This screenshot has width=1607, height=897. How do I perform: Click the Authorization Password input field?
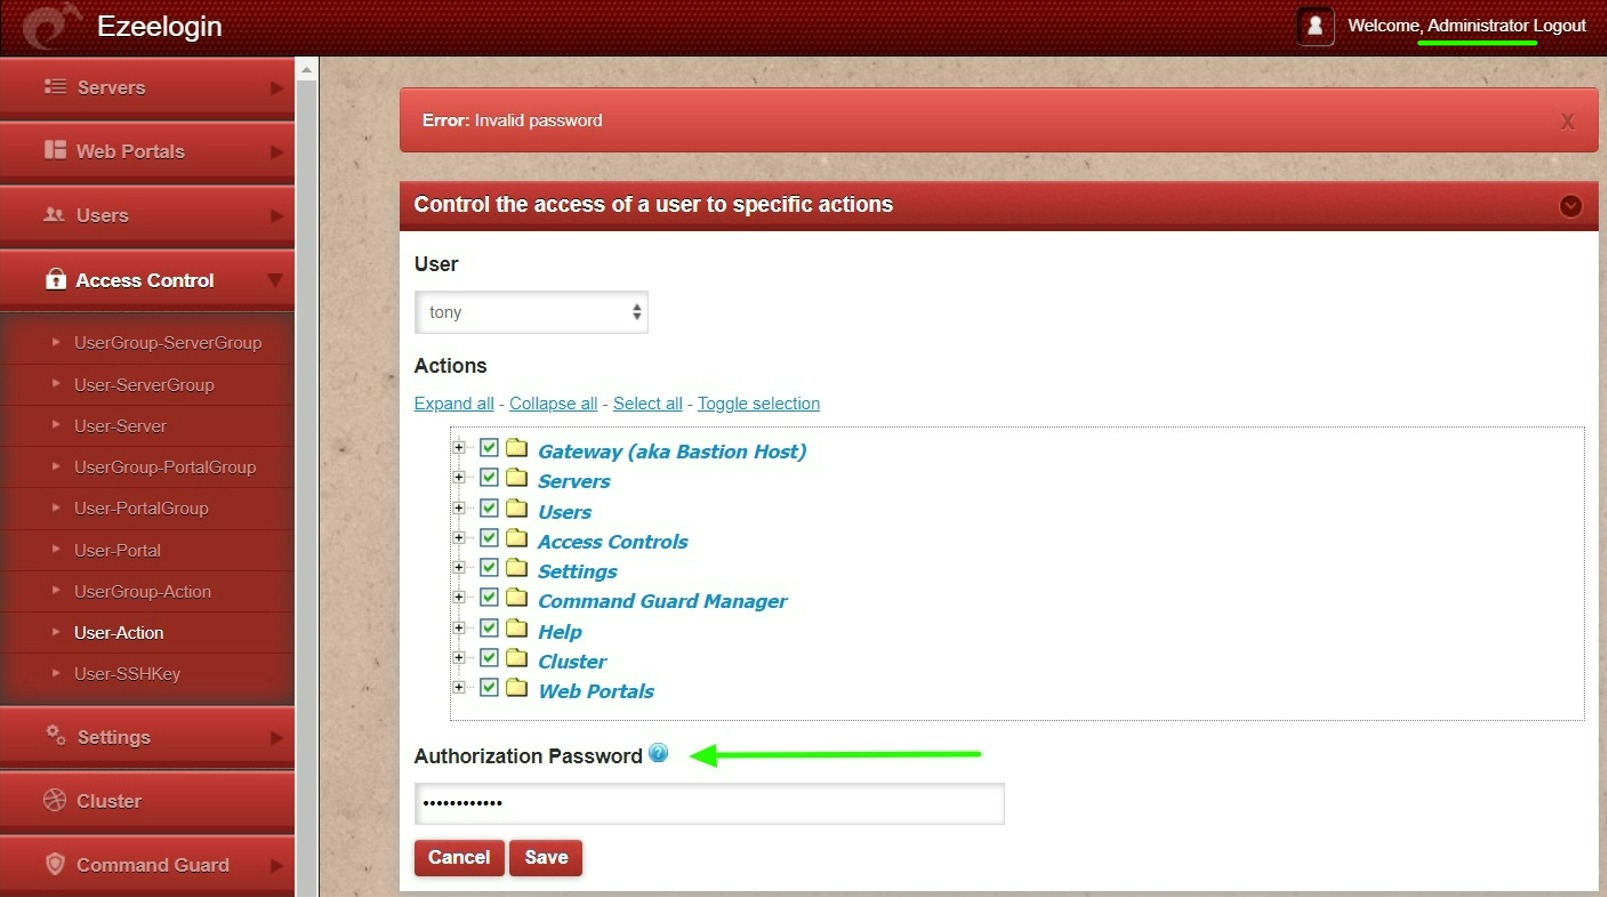point(709,804)
